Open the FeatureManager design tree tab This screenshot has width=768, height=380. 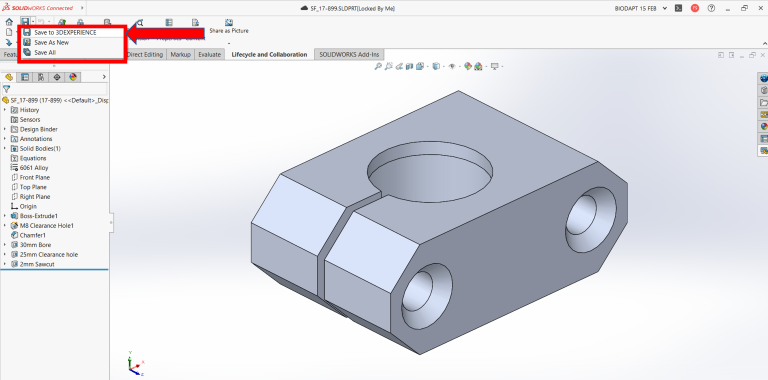click(9, 77)
